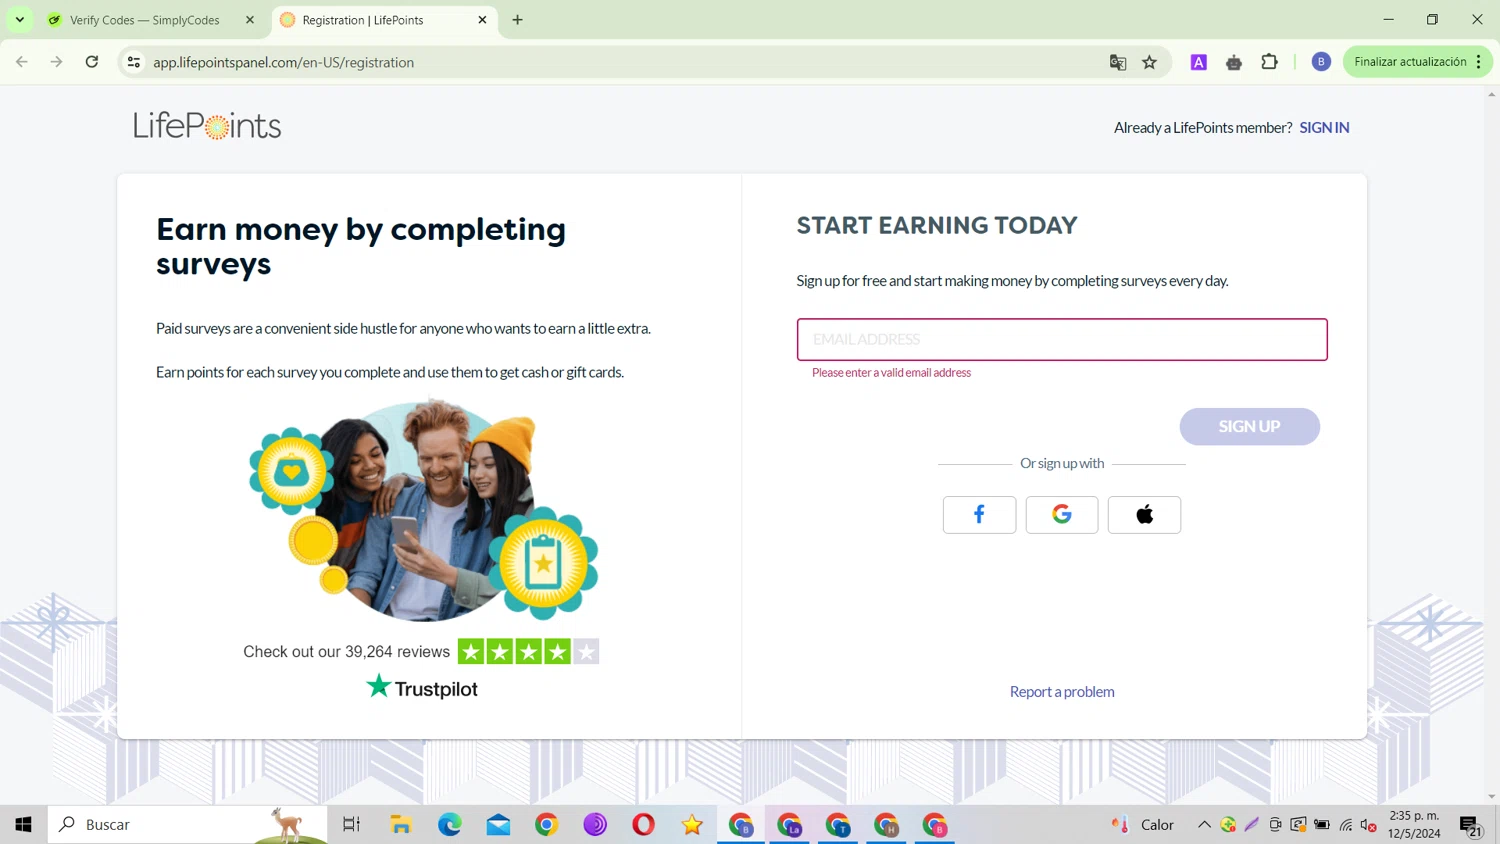Click the SIGN UP button
The width and height of the screenshot is (1500, 844).
tap(1249, 427)
